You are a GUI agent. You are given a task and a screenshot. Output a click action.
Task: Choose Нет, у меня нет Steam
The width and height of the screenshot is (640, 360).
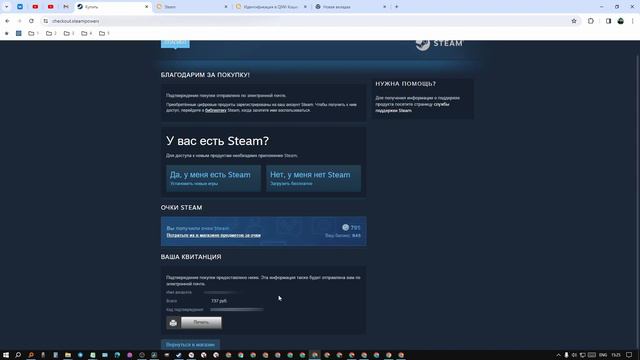coord(313,178)
